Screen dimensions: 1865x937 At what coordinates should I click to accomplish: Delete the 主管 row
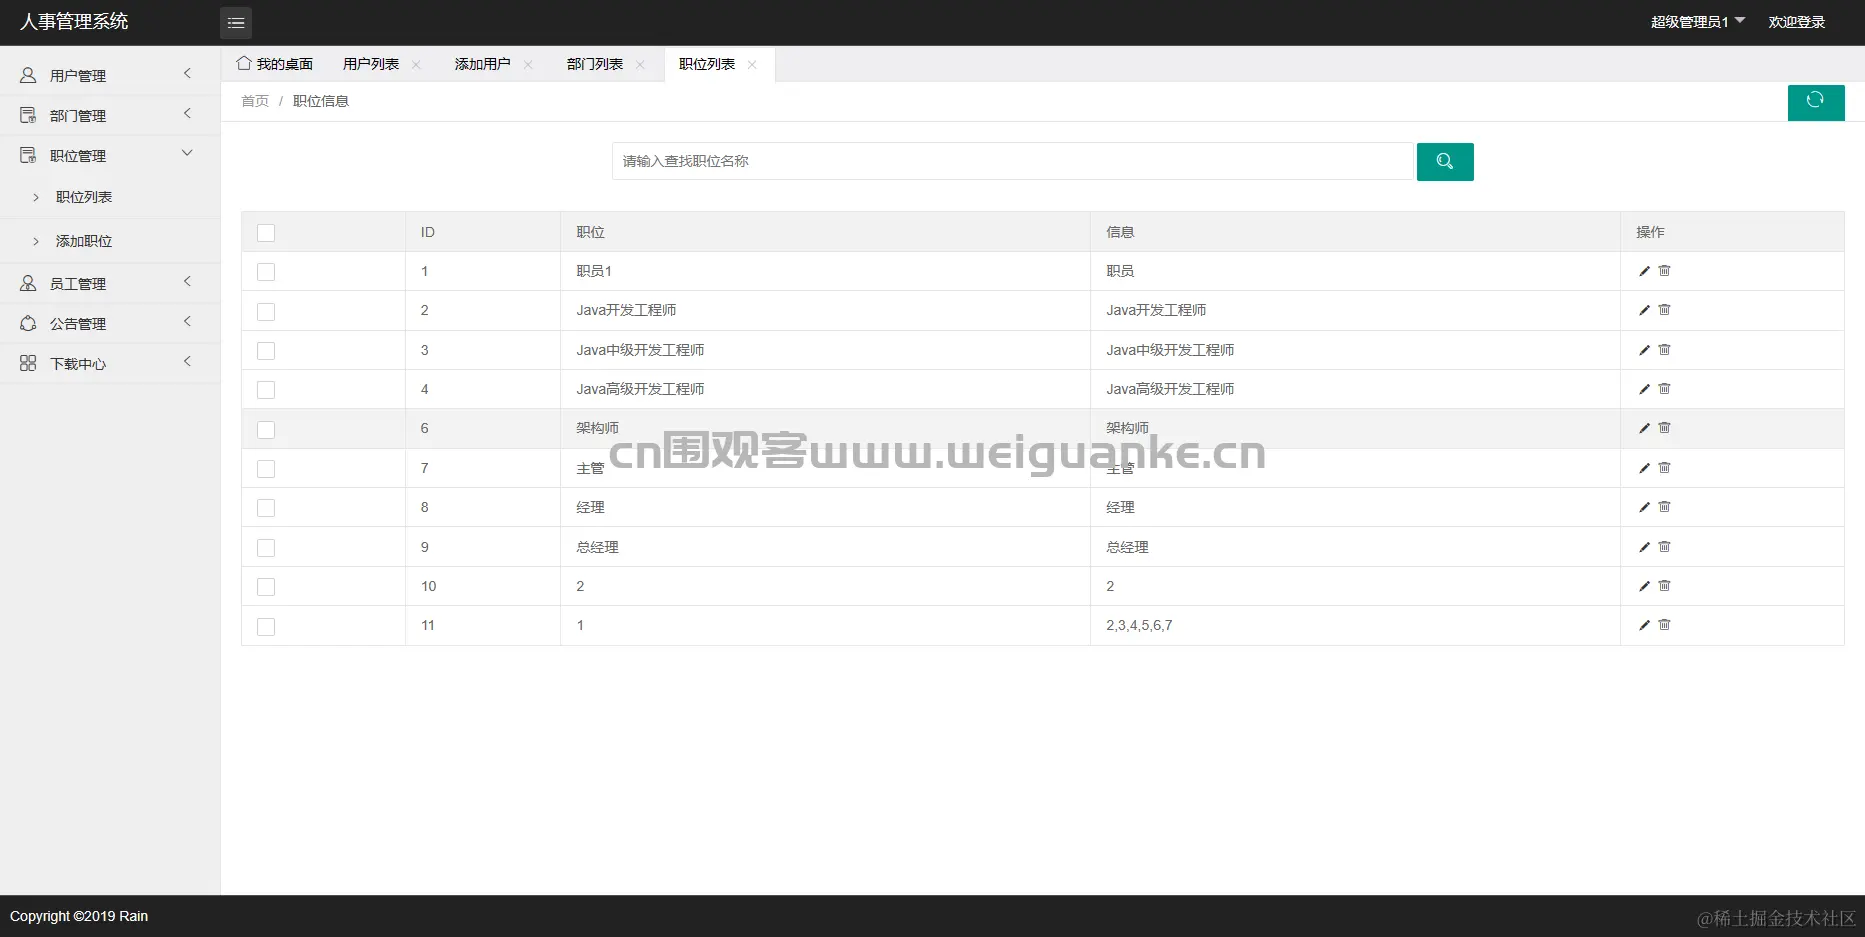1665,468
